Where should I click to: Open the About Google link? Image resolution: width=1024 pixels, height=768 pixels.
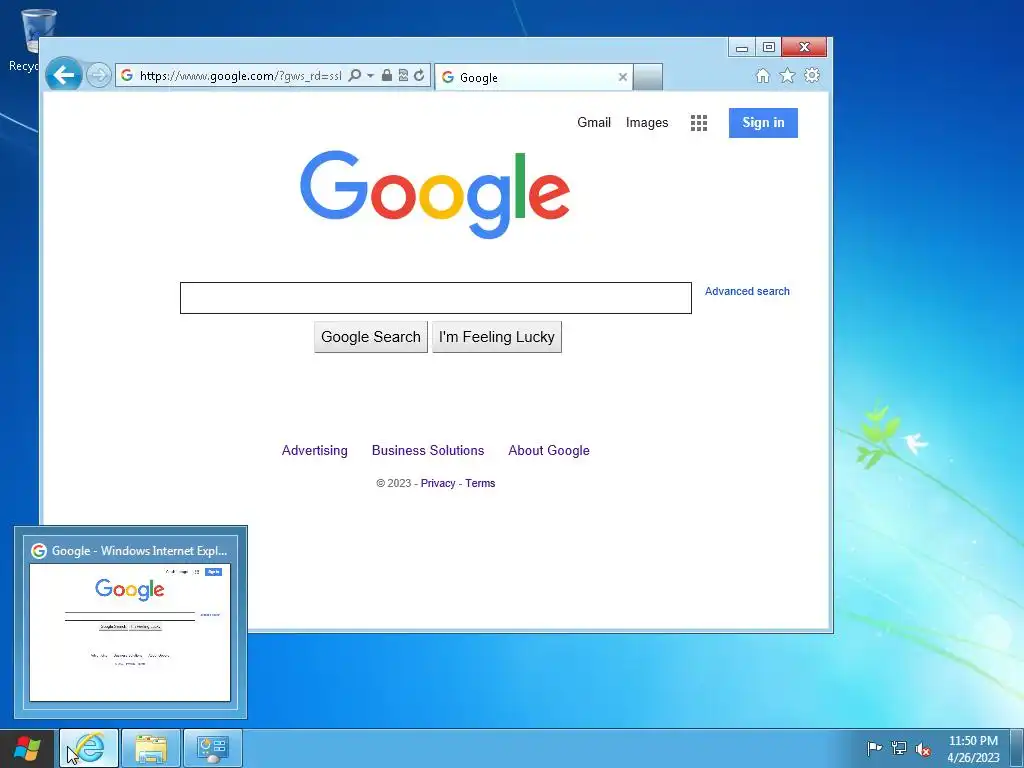point(549,451)
